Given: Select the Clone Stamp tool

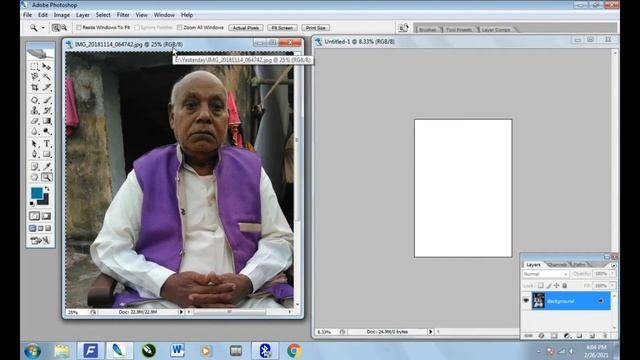Looking at the screenshot, I should pos(35,110).
